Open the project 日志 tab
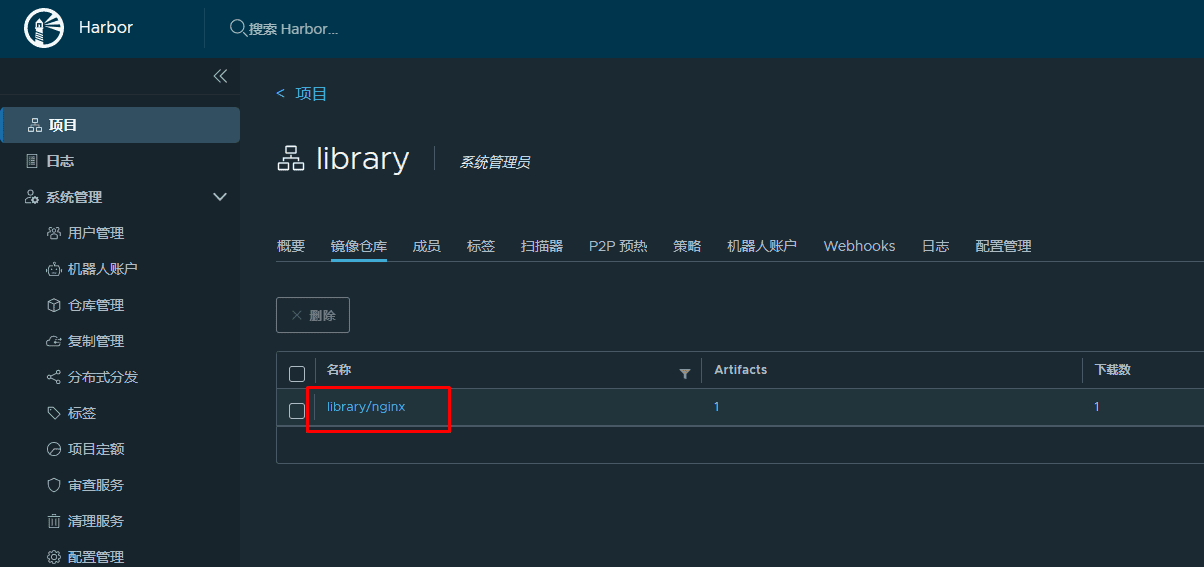The width and height of the screenshot is (1204, 567). point(936,246)
